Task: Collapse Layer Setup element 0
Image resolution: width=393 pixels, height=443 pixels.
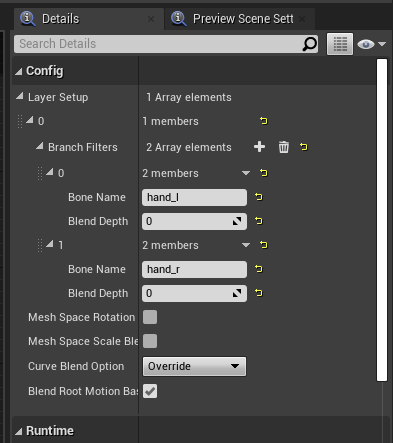Action: 30,120
